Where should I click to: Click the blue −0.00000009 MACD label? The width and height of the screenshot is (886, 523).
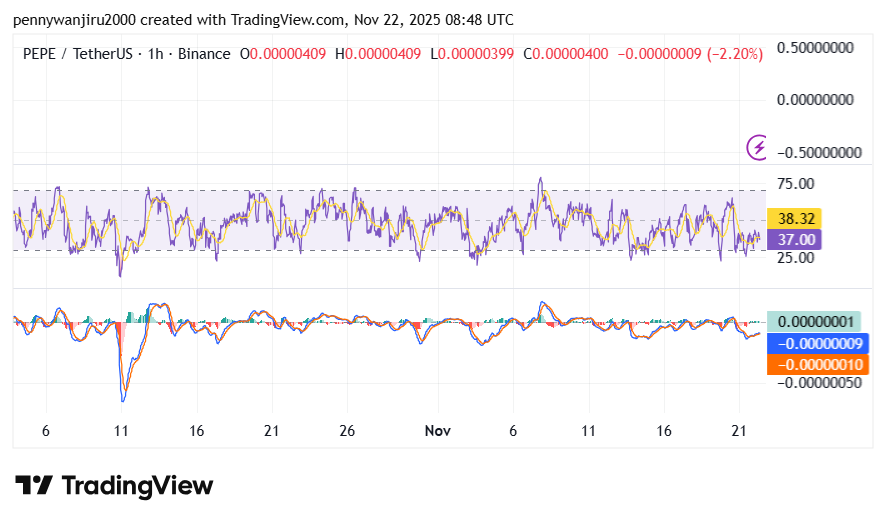pos(816,343)
